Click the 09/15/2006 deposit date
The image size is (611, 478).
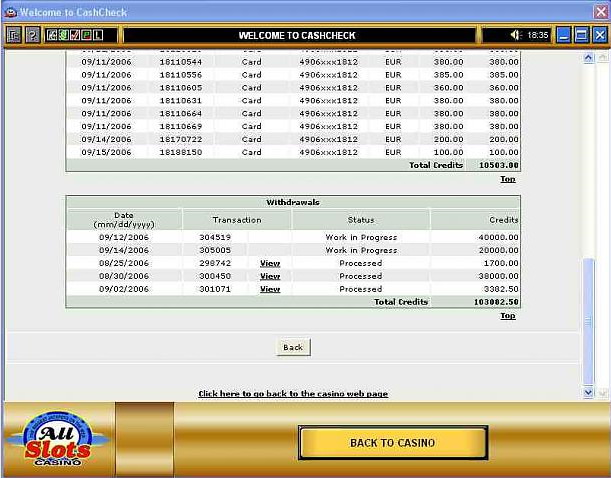(106, 152)
